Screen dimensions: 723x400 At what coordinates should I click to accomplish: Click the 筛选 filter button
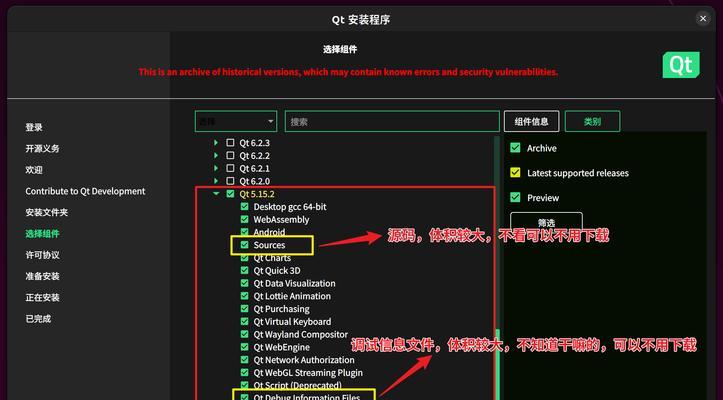click(x=546, y=221)
